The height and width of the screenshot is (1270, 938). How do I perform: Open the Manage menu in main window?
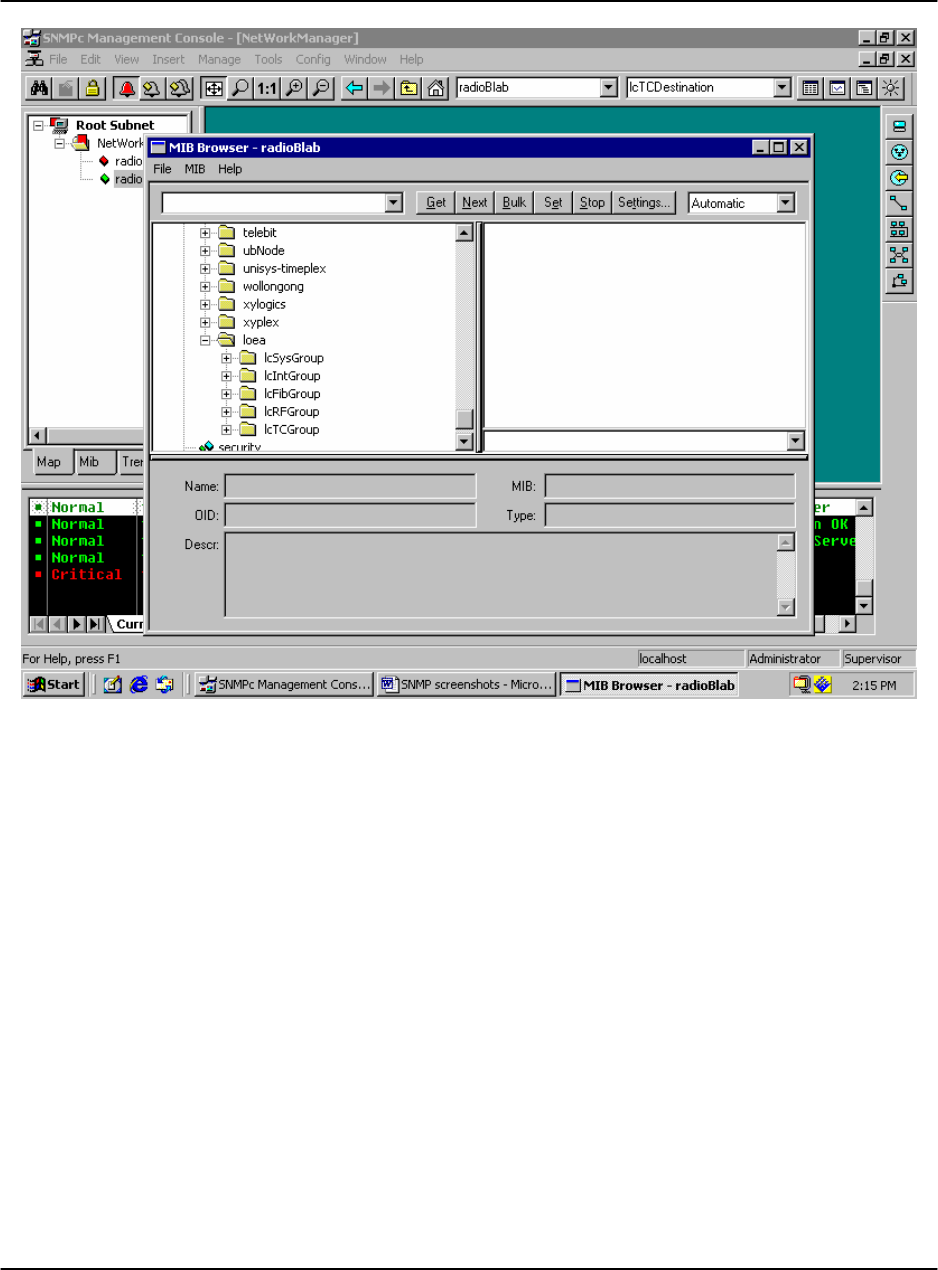click(219, 60)
